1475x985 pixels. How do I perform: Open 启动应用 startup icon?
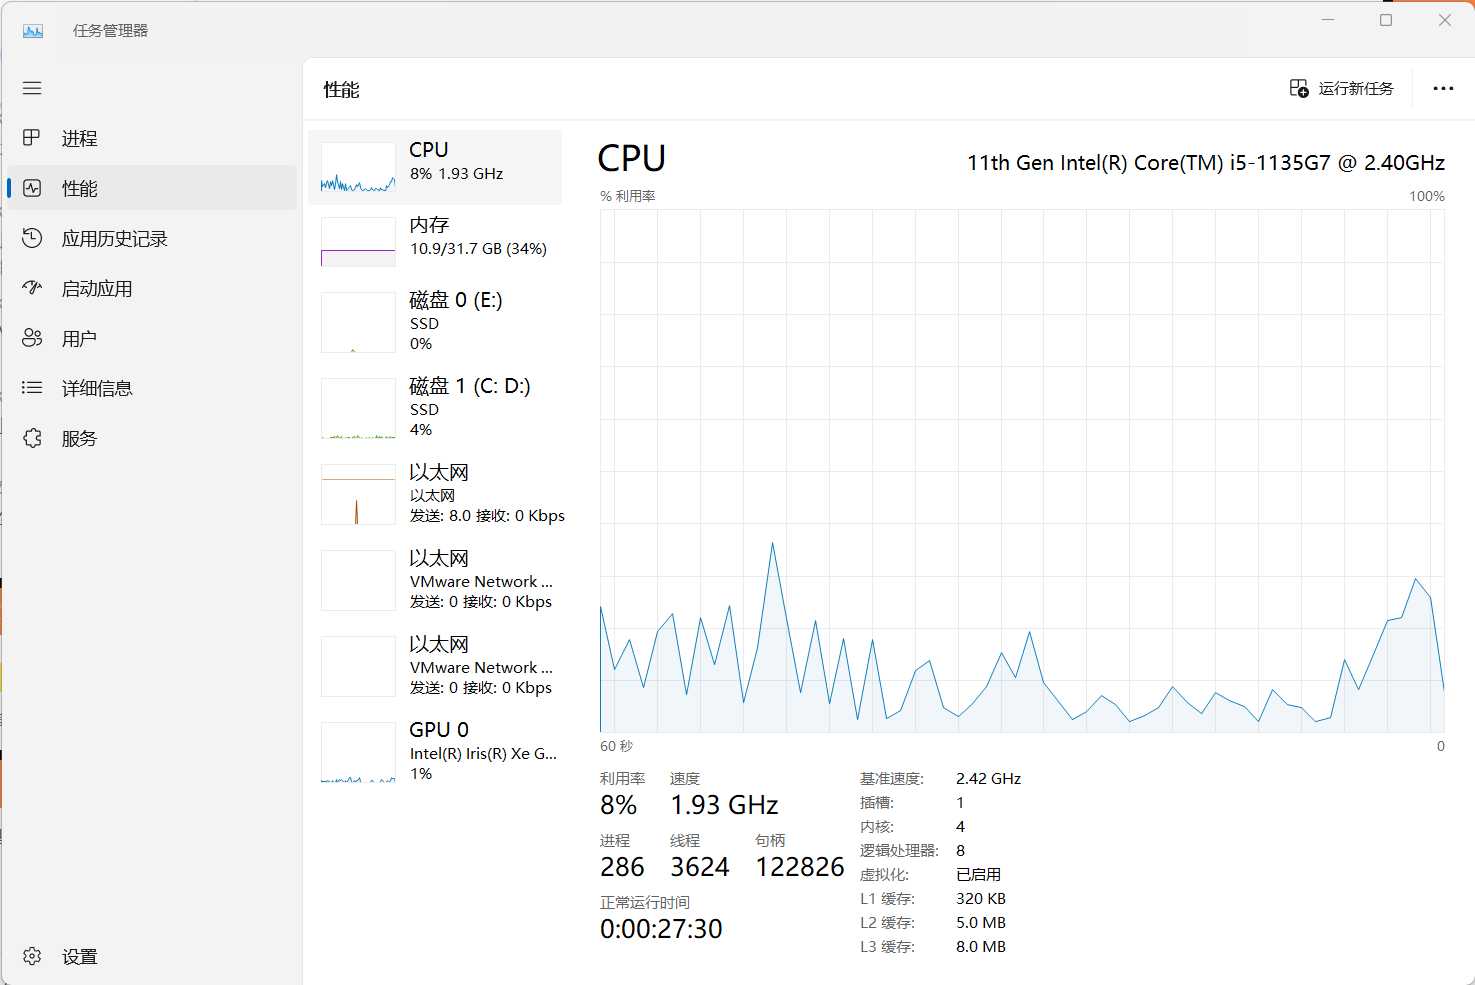[32, 288]
